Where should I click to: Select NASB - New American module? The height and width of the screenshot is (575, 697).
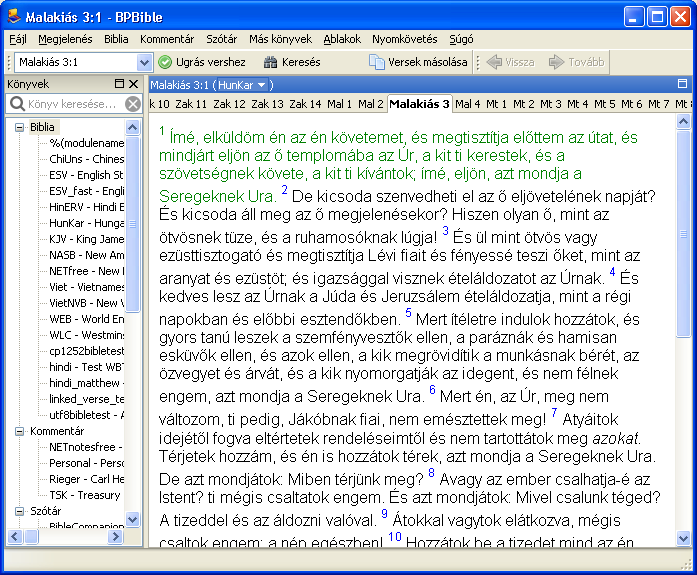(x=86, y=255)
